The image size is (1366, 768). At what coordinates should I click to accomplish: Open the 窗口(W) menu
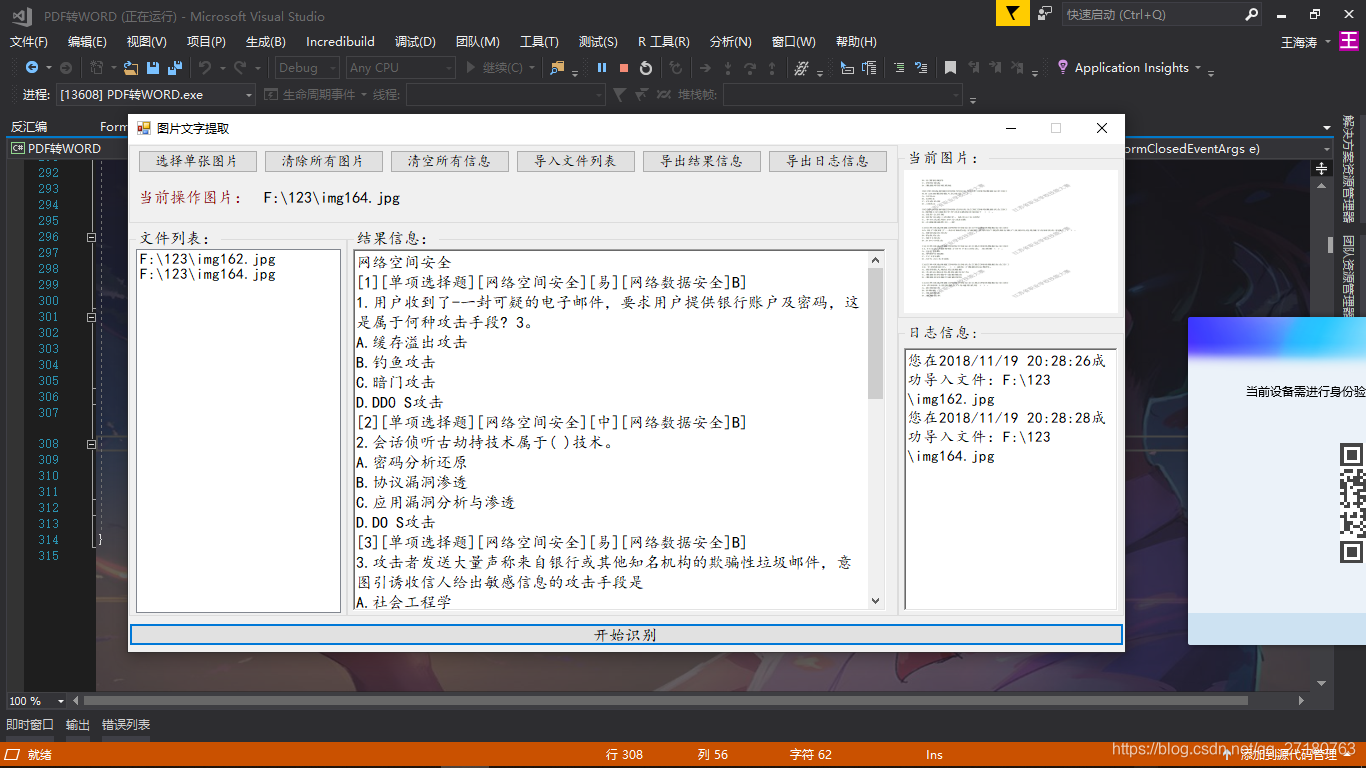point(794,41)
